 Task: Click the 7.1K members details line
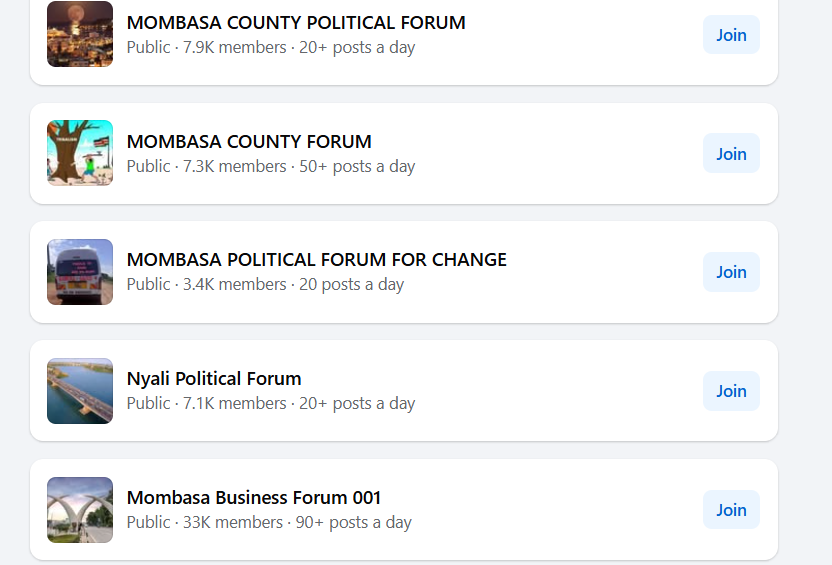271,403
